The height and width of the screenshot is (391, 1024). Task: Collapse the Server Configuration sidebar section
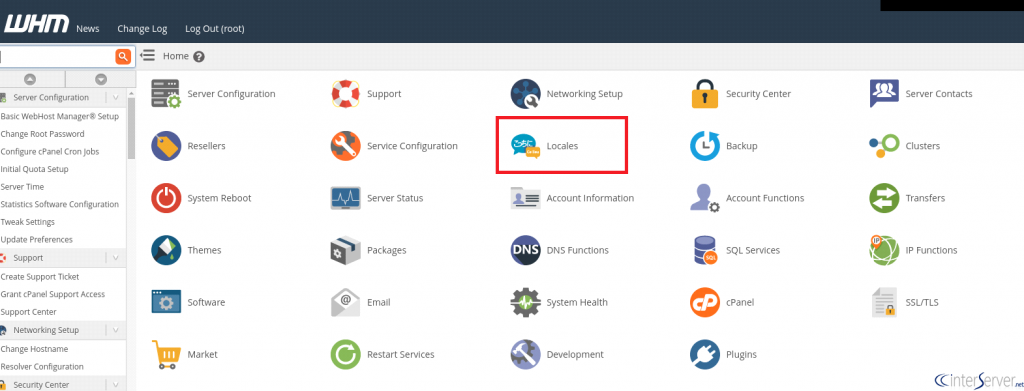(x=116, y=97)
